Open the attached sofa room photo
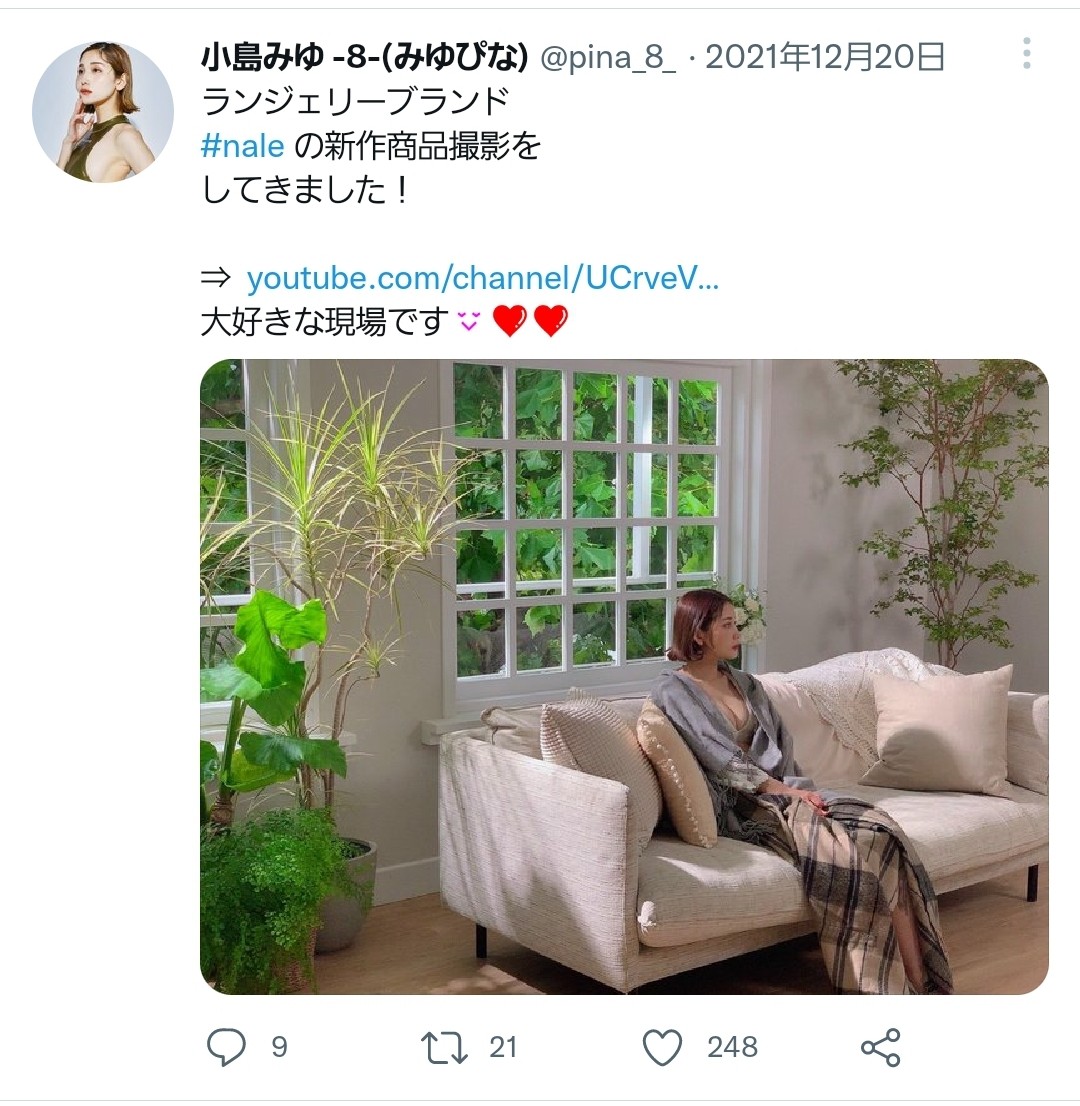The width and height of the screenshot is (1080, 1106). [x=624, y=676]
